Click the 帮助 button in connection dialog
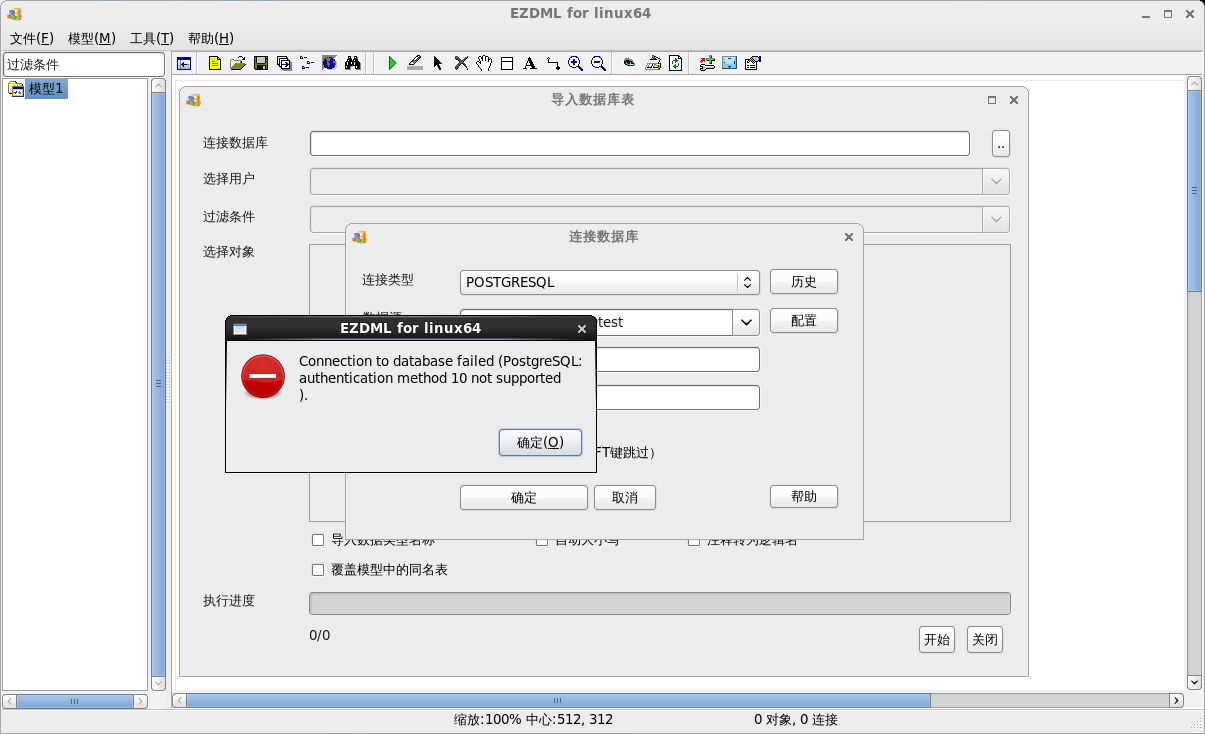Image resolution: width=1205 pixels, height=734 pixels. [x=804, y=496]
